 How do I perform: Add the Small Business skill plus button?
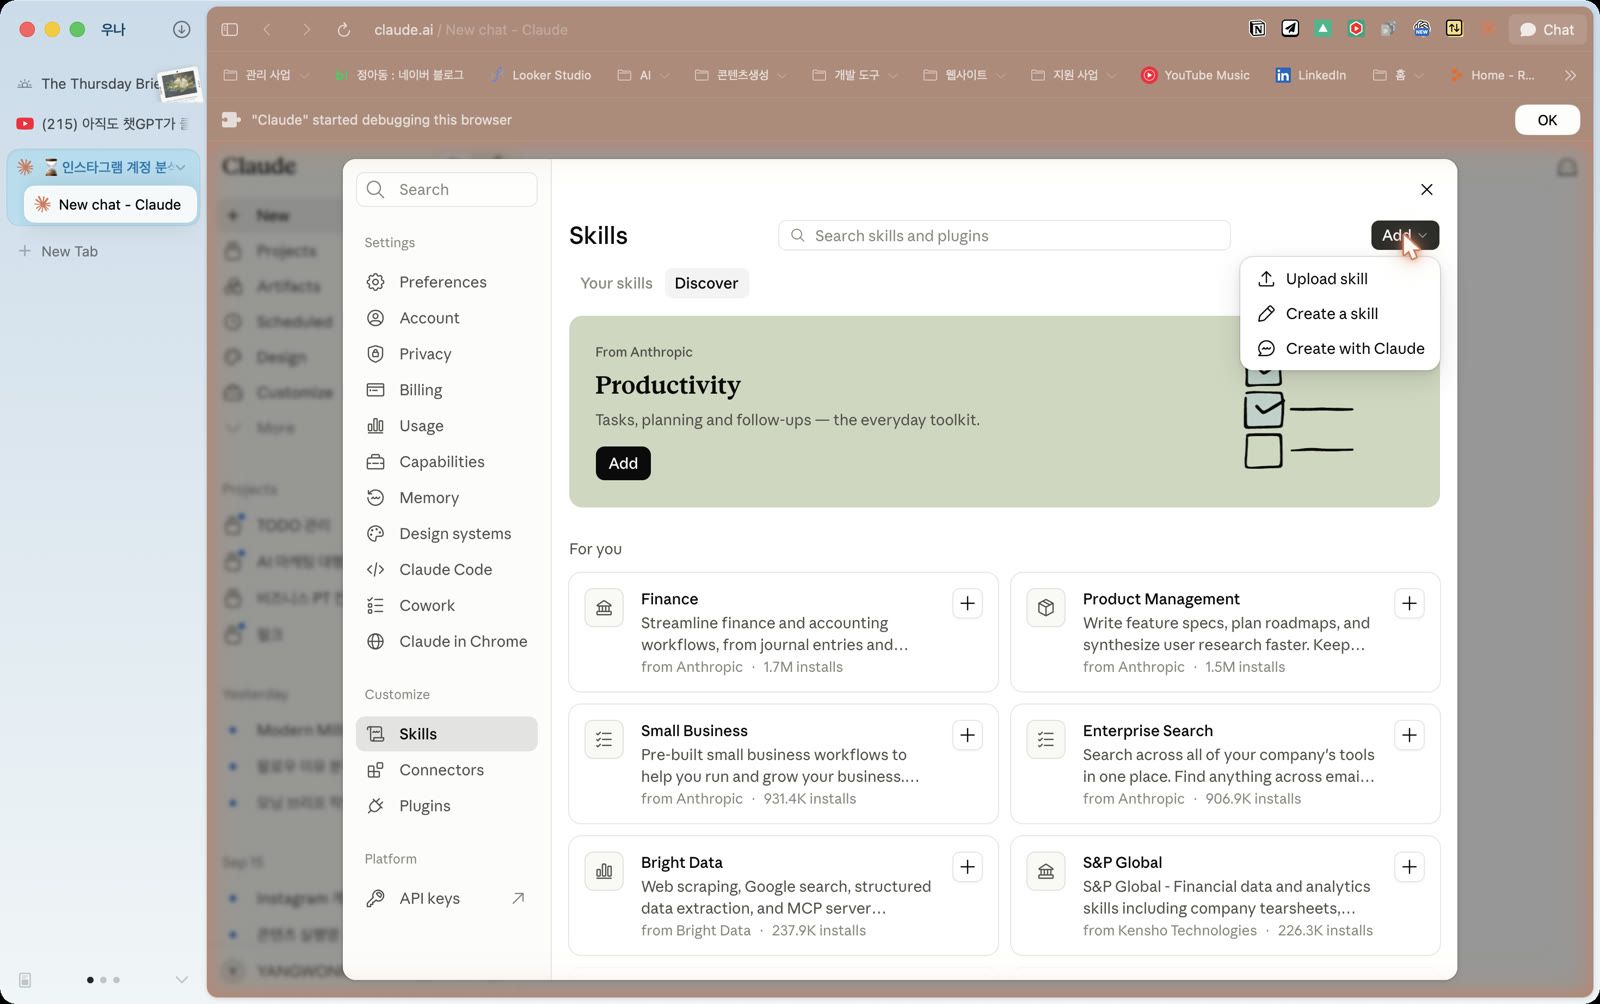[x=967, y=735]
